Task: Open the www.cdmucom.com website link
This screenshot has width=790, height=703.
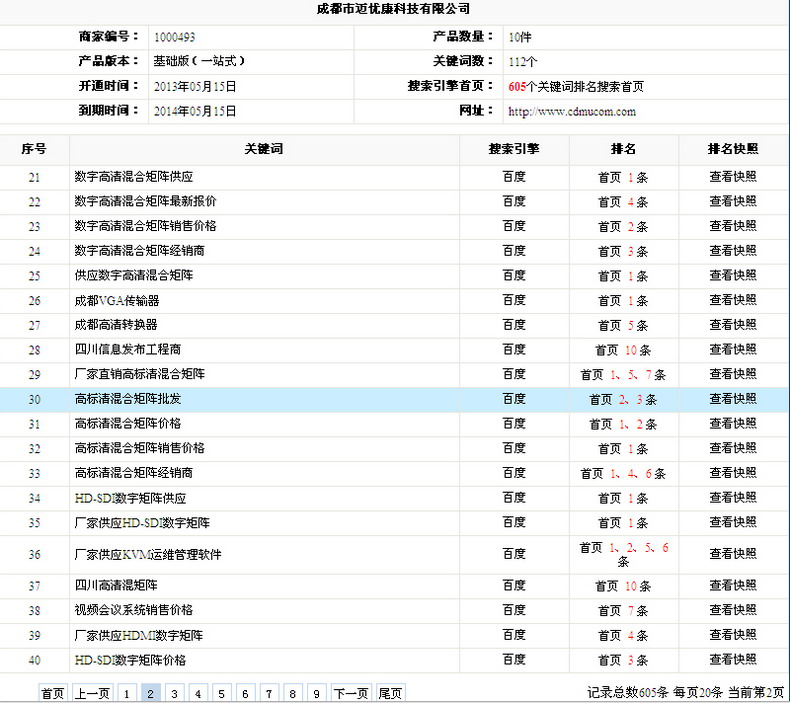Action: click(x=572, y=111)
